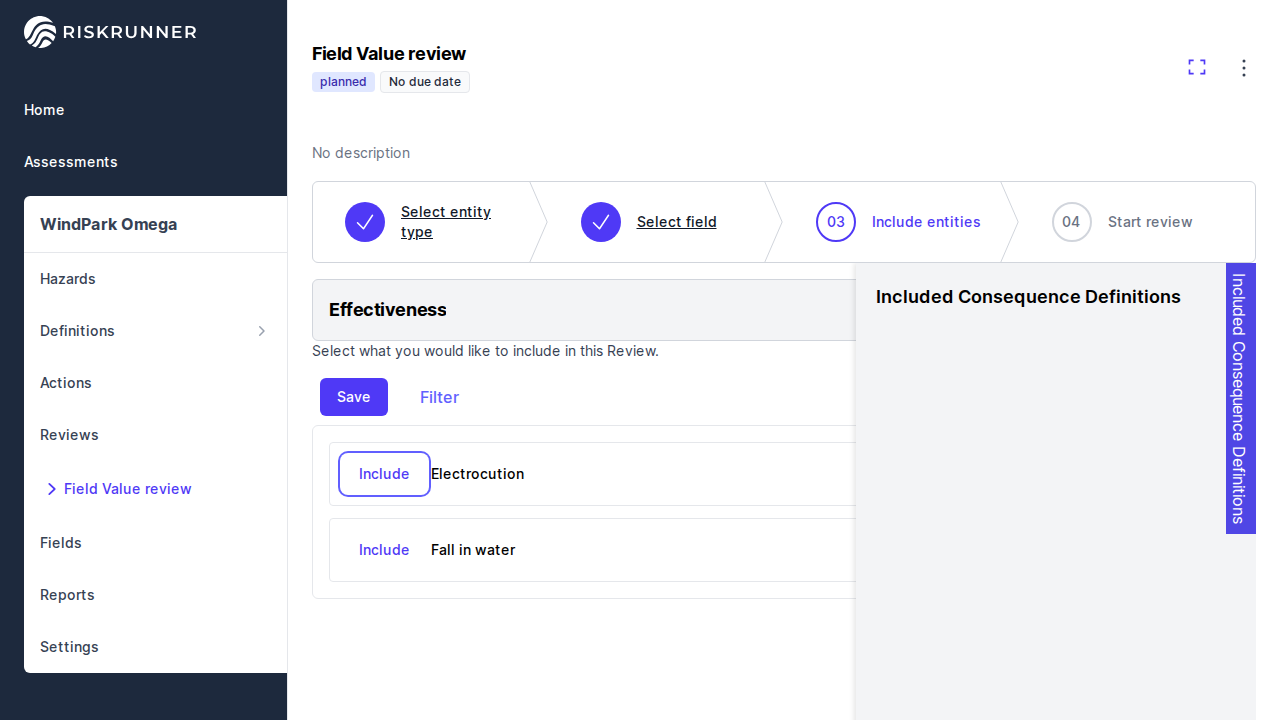
Task: Click the RiskRunner logo icon
Action: [x=40, y=32]
